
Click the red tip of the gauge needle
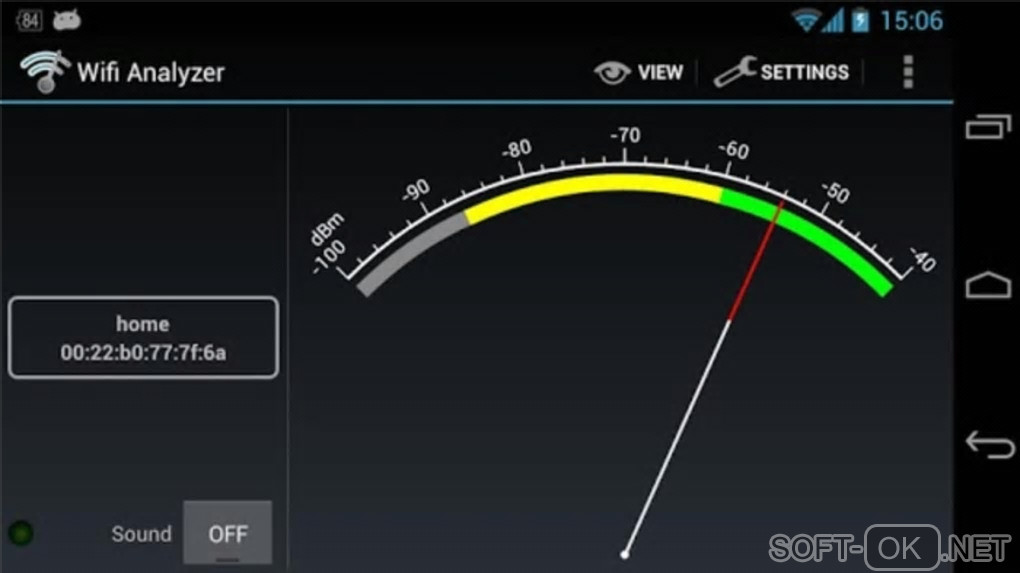point(757,261)
